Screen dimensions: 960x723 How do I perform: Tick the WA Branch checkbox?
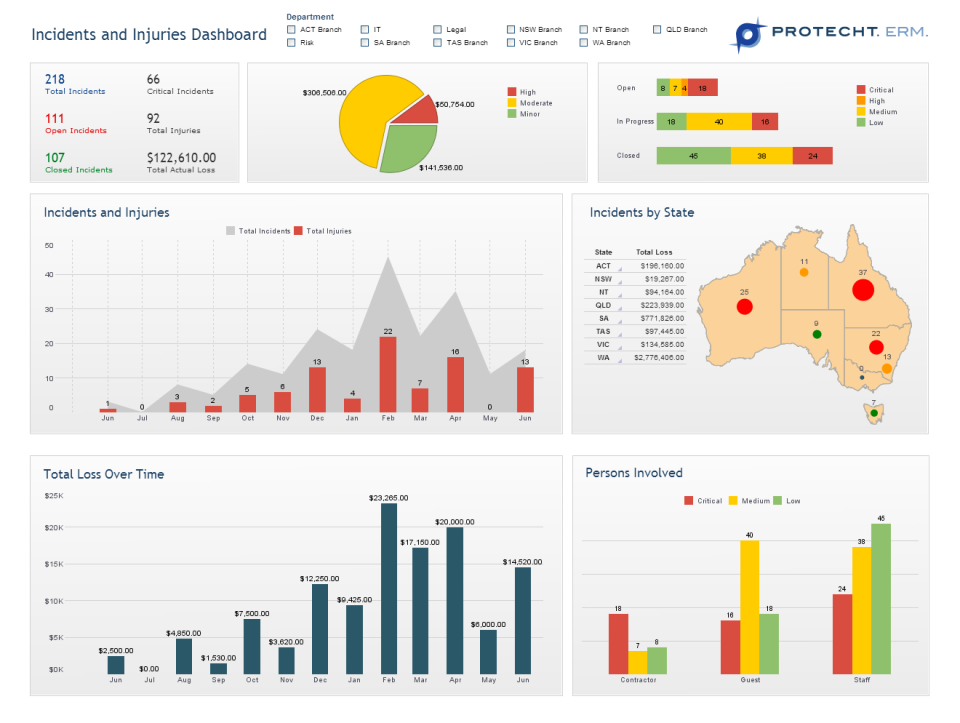click(x=583, y=43)
